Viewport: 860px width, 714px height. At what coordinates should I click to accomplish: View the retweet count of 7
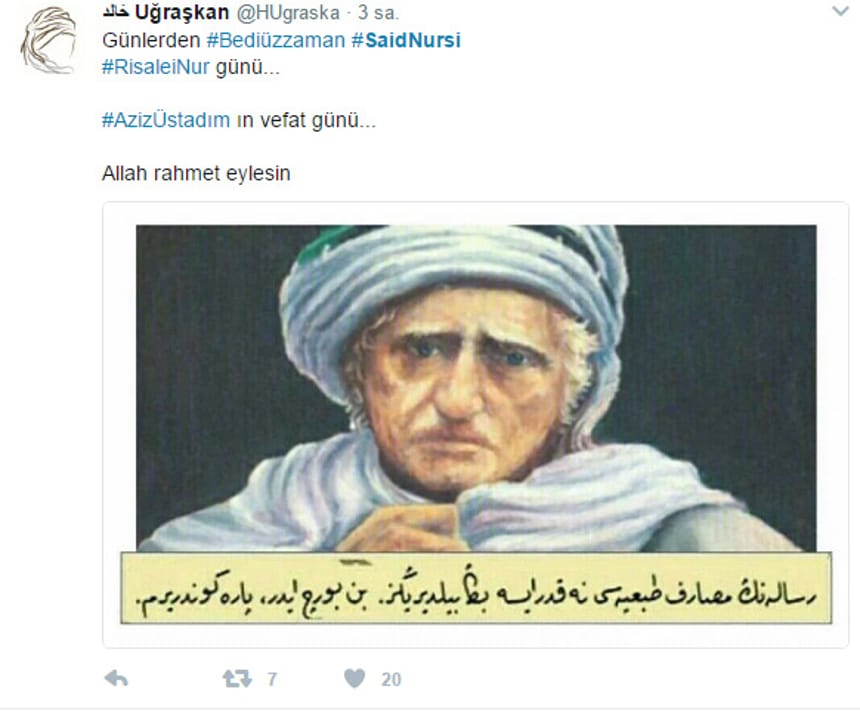(x=272, y=680)
